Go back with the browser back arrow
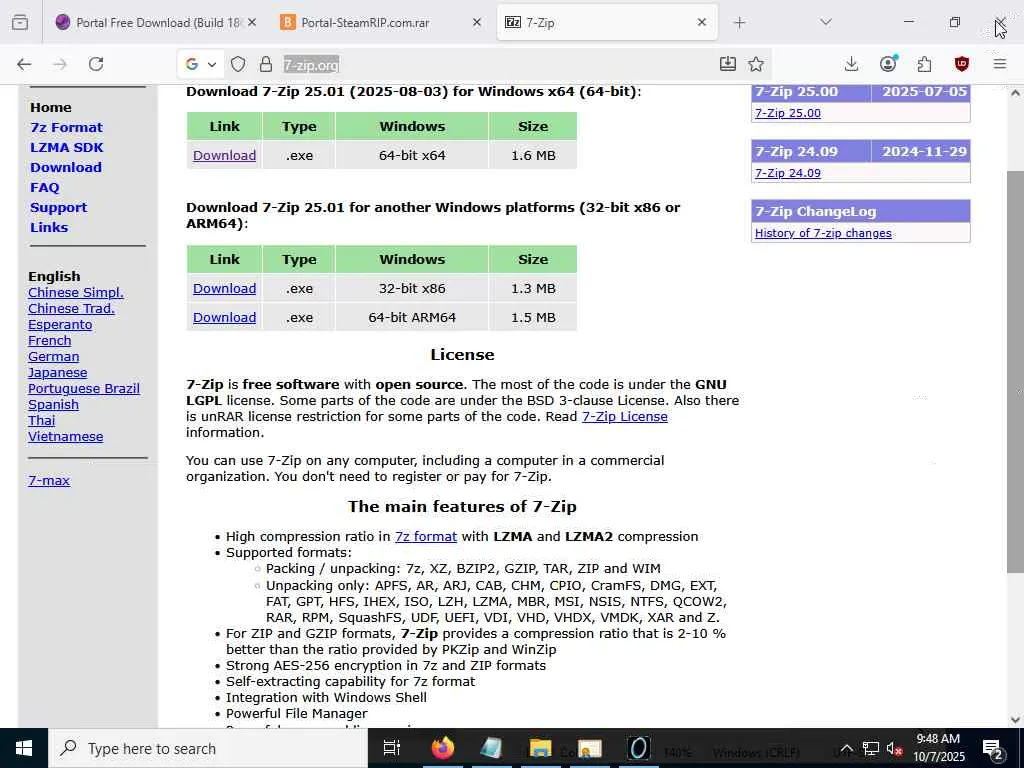 [x=24, y=64]
